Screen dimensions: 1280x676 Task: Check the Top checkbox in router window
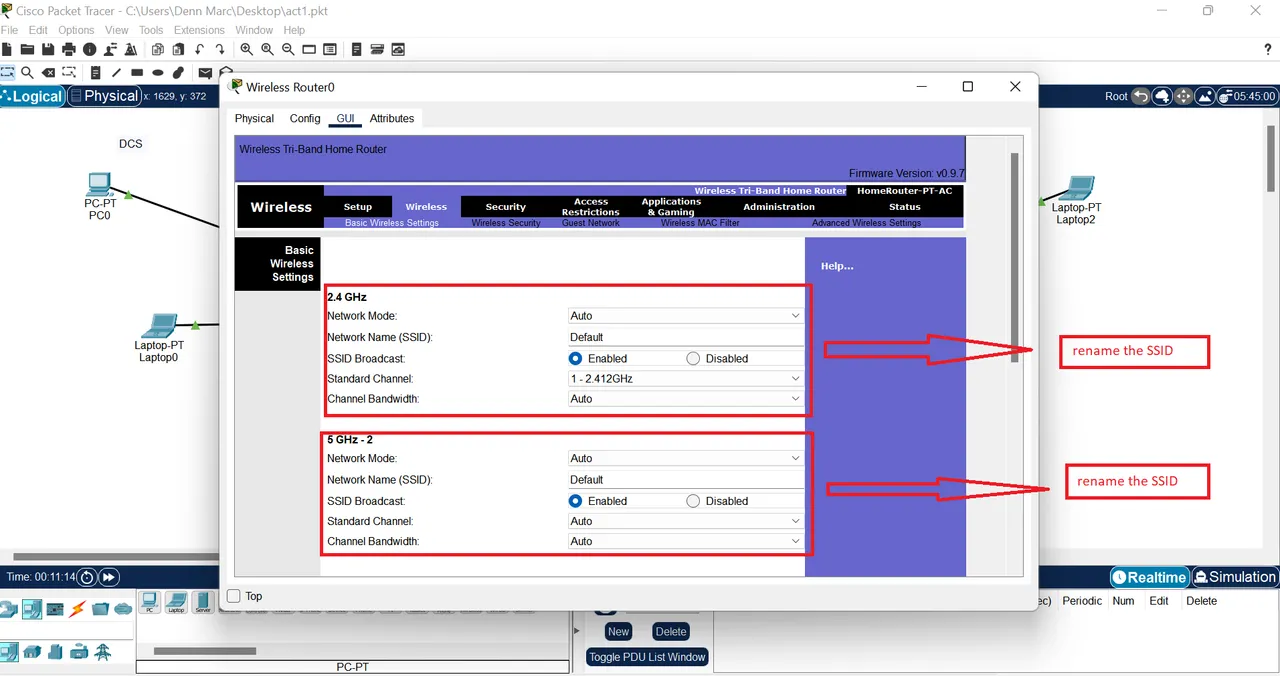(x=234, y=596)
